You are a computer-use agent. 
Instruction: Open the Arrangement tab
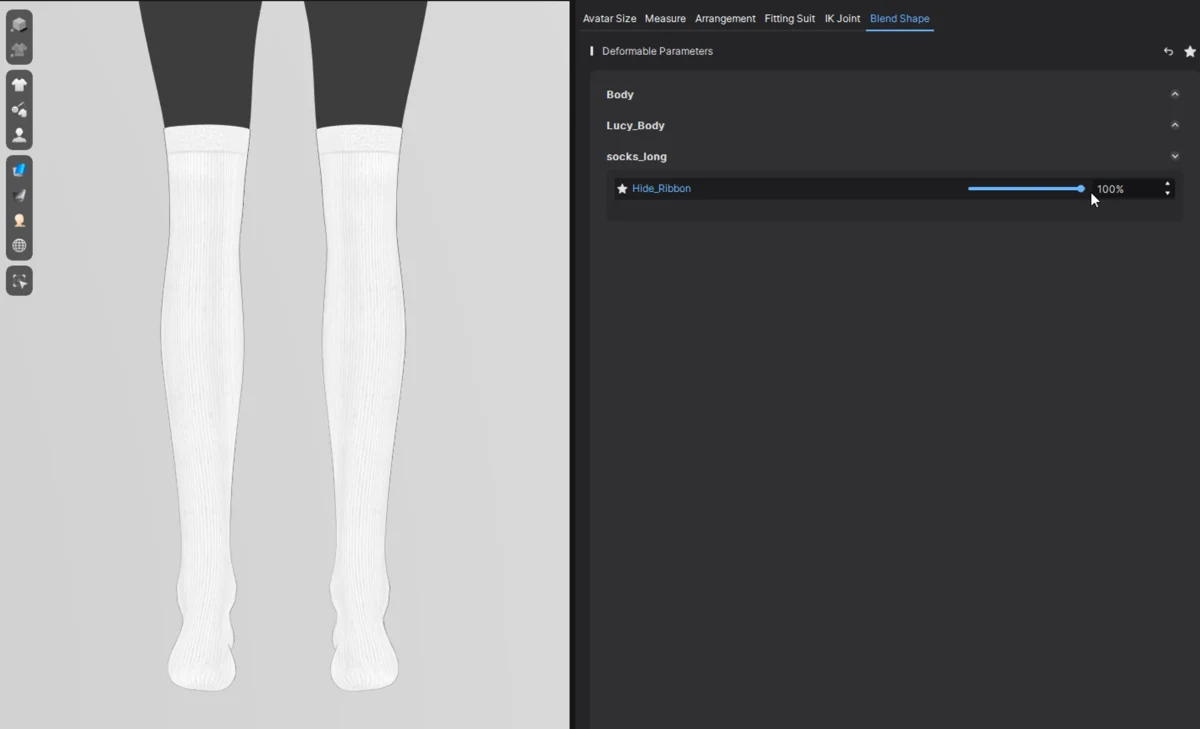click(725, 18)
